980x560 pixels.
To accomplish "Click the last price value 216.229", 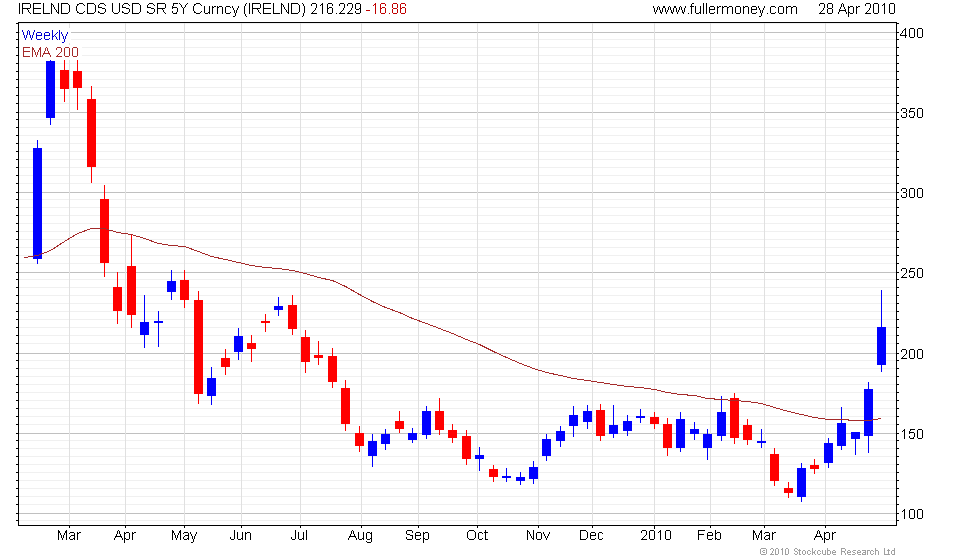I will tap(336, 9).
